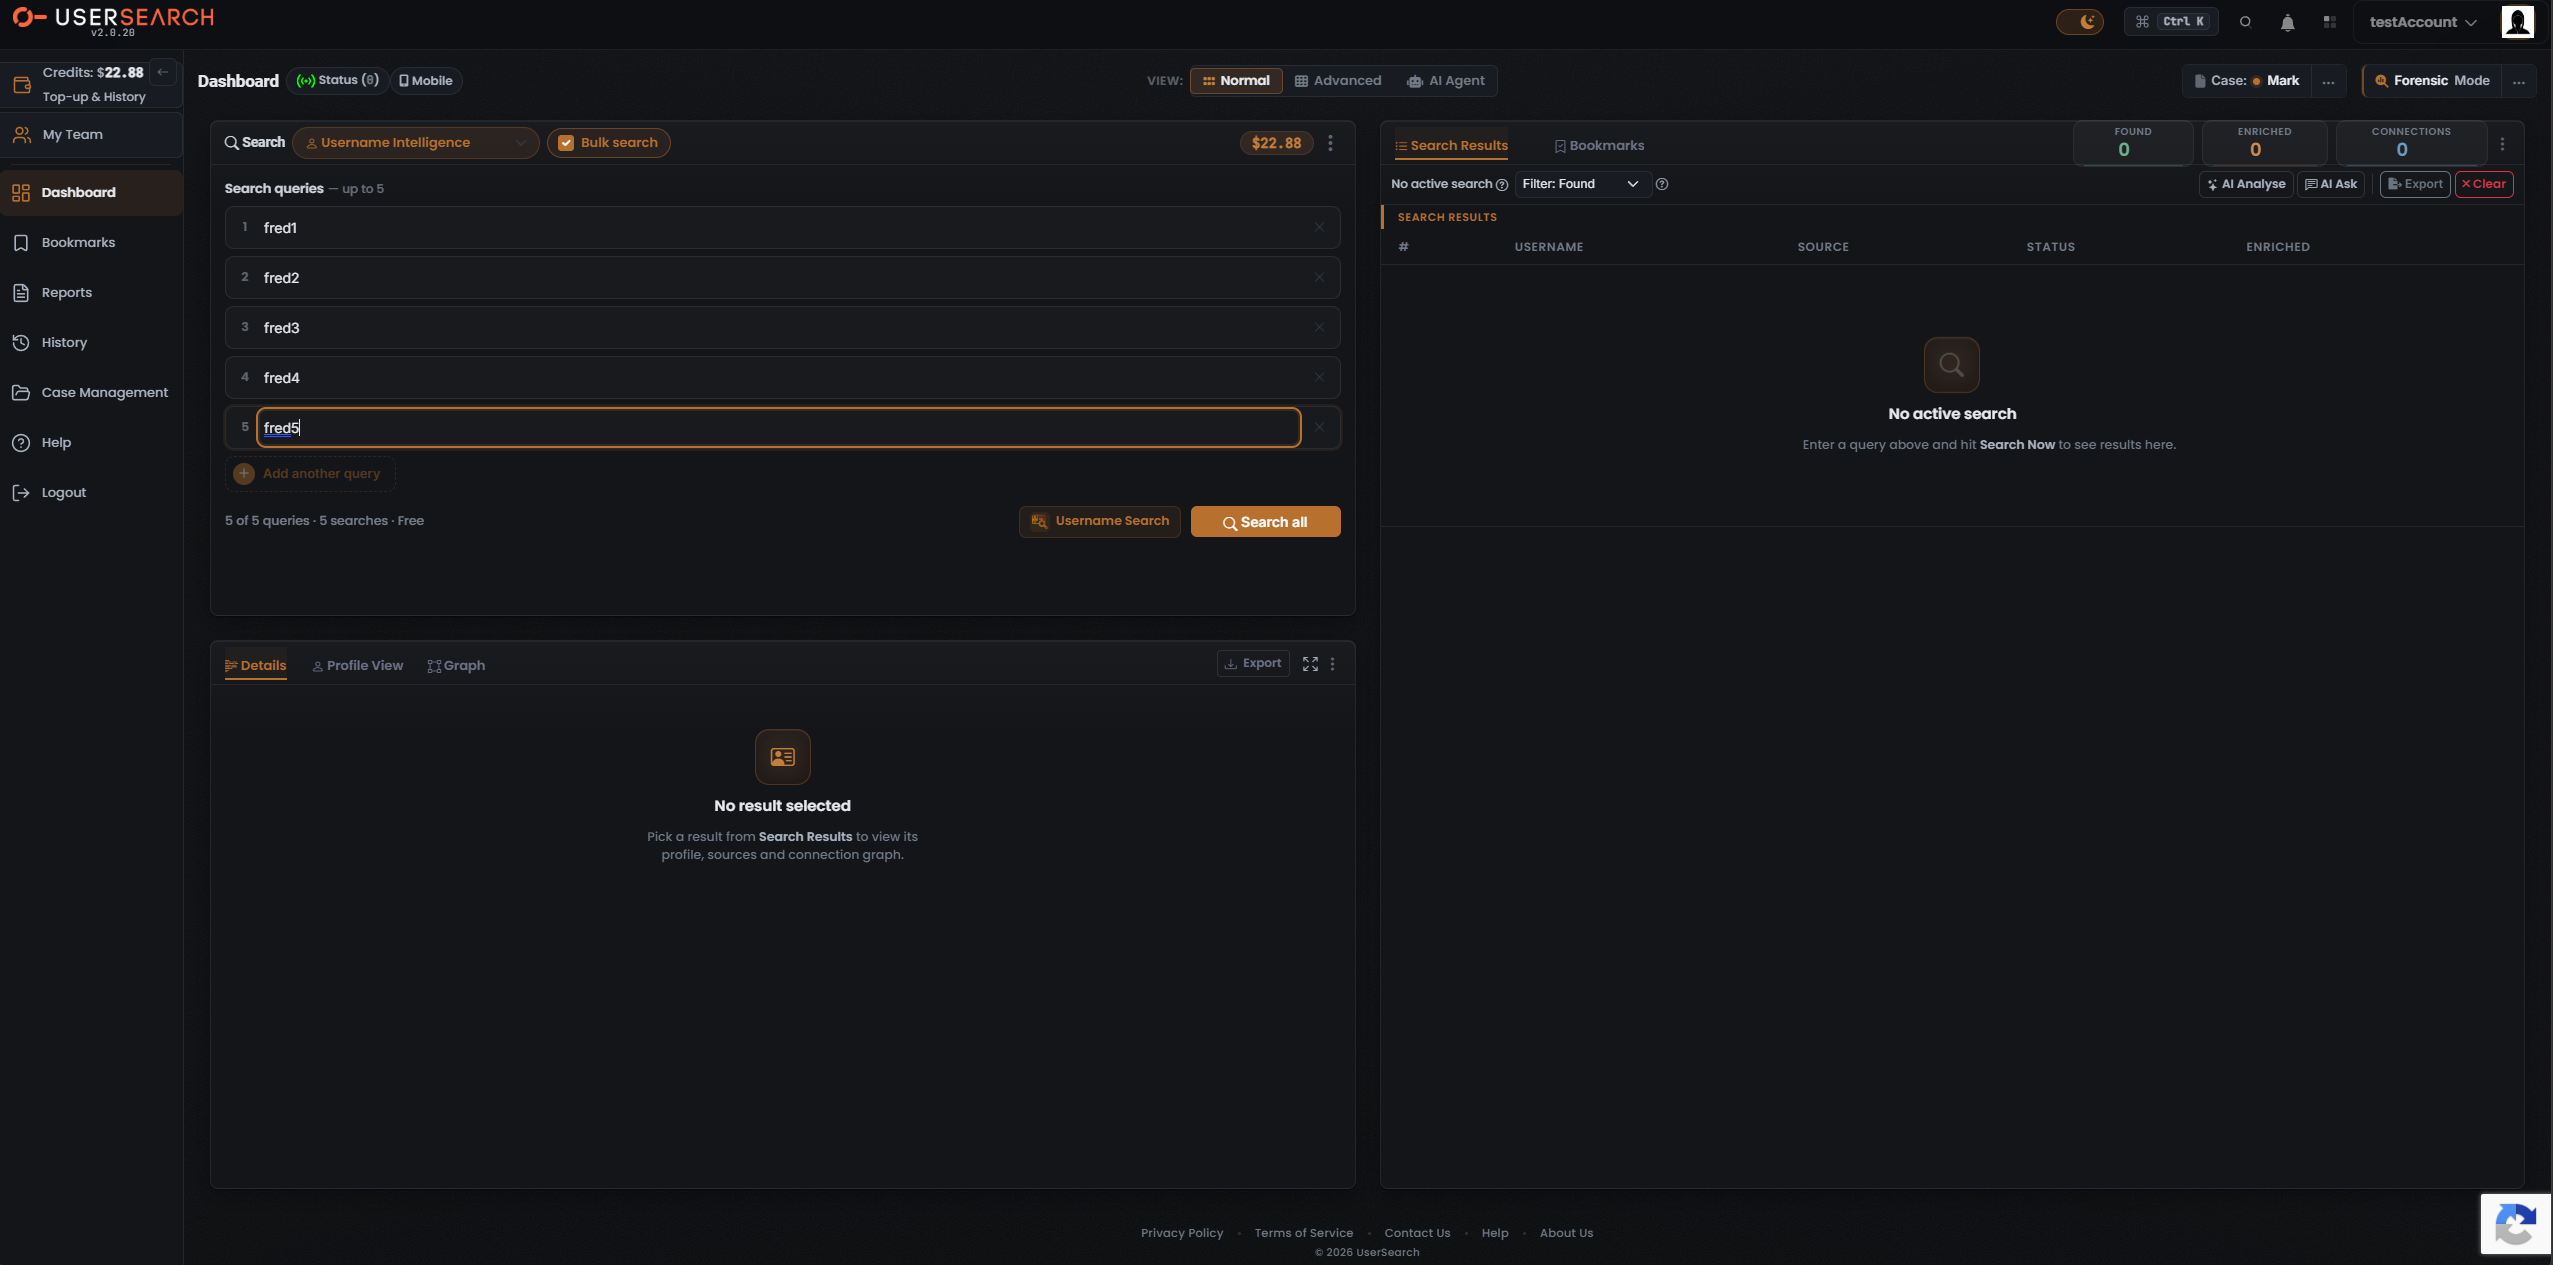Screen dimensions: 2553x1265
Task: Open Reports in sidebar
Action: pos(91,292)
